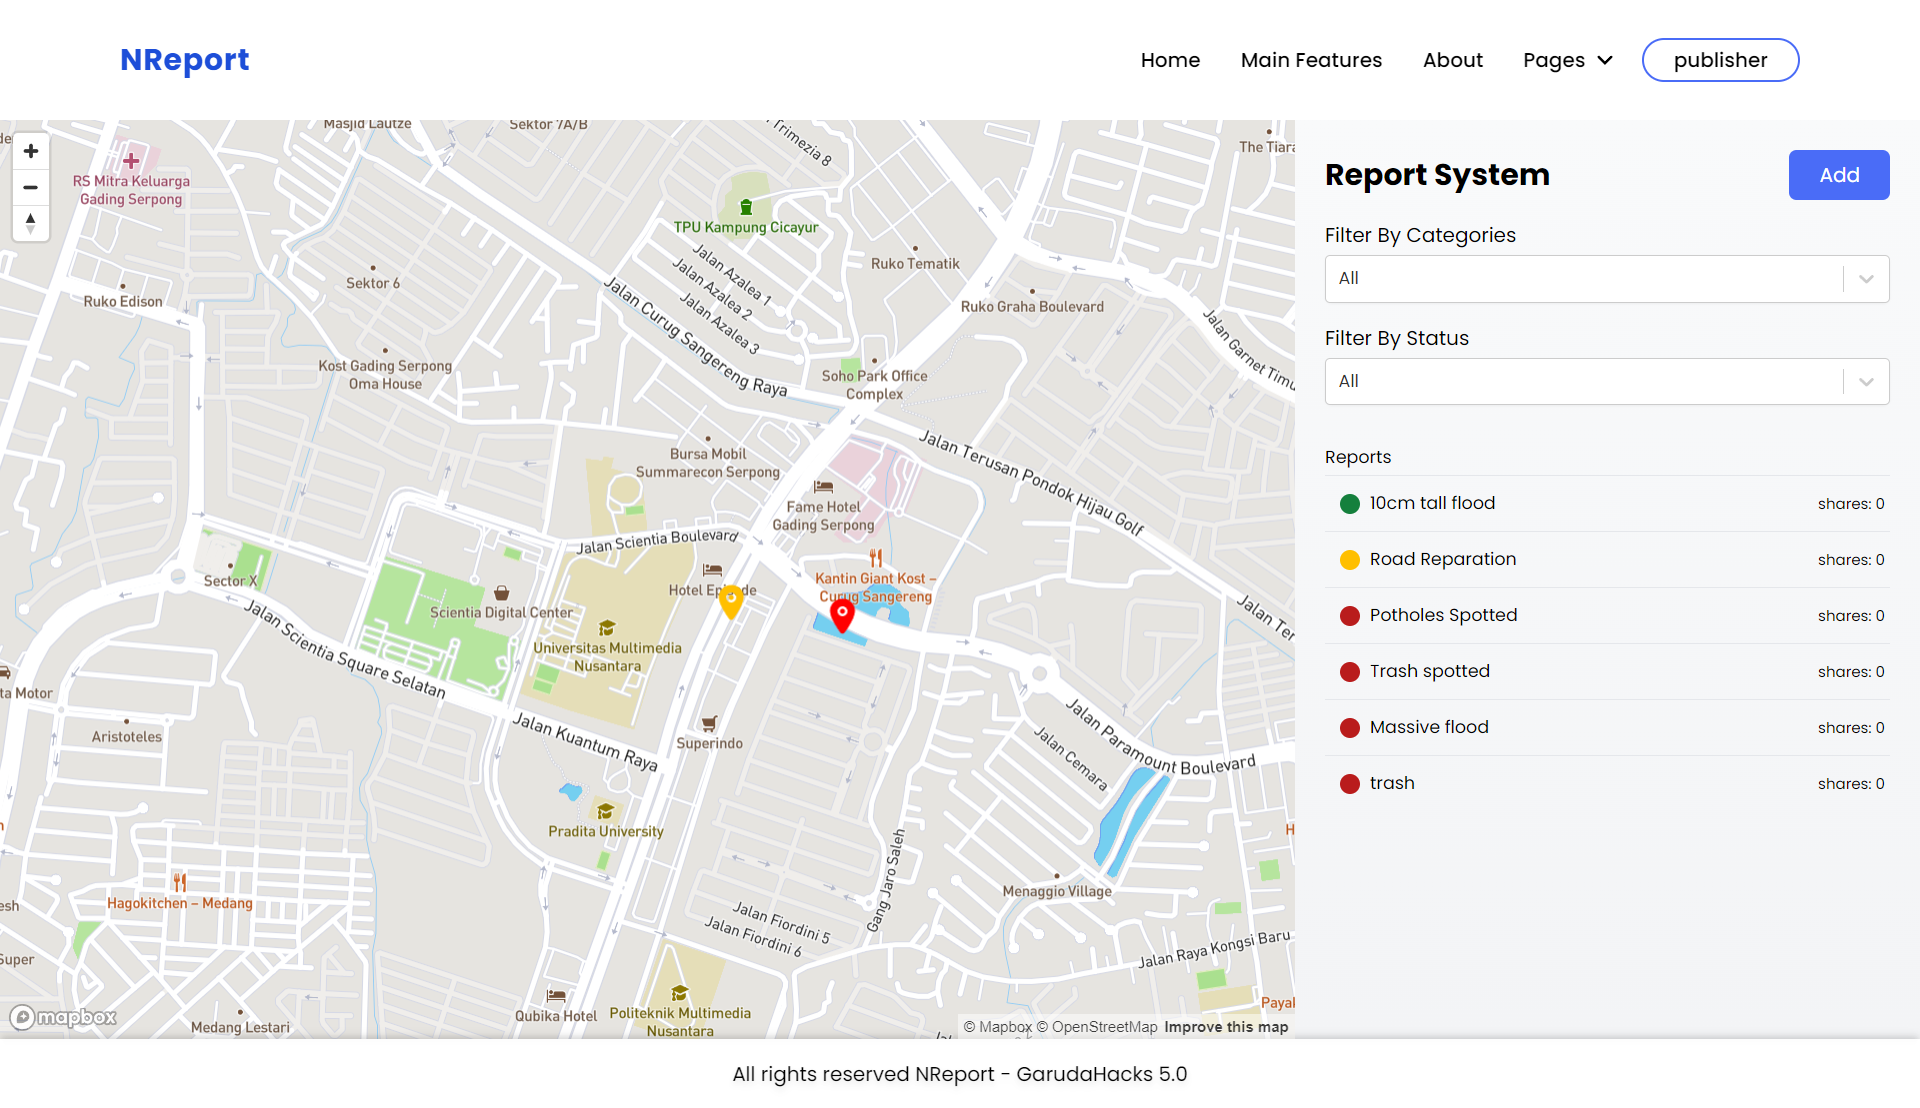Open the Filter By Status dropdown
Image resolution: width=1920 pixels, height=1108 pixels.
click(1606, 382)
